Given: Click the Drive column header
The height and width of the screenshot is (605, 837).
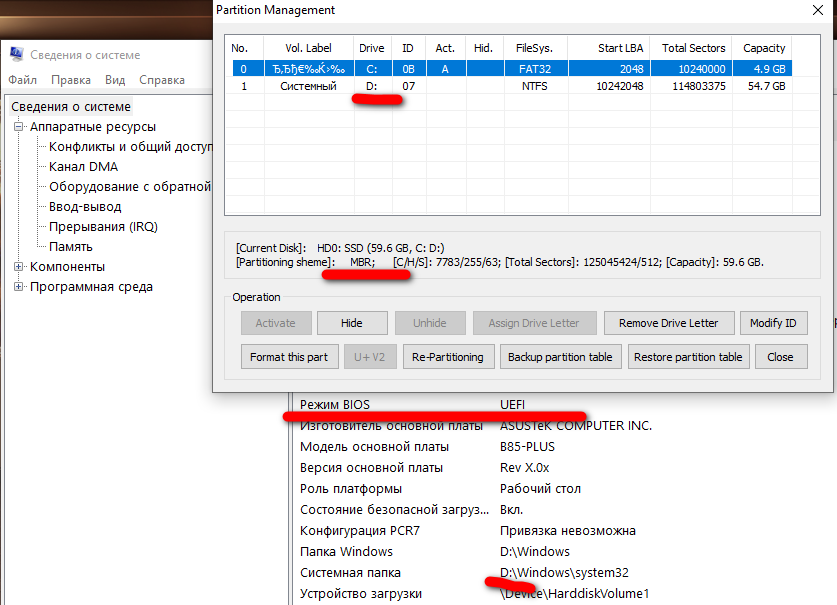Looking at the screenshot, I should (372, 48).
